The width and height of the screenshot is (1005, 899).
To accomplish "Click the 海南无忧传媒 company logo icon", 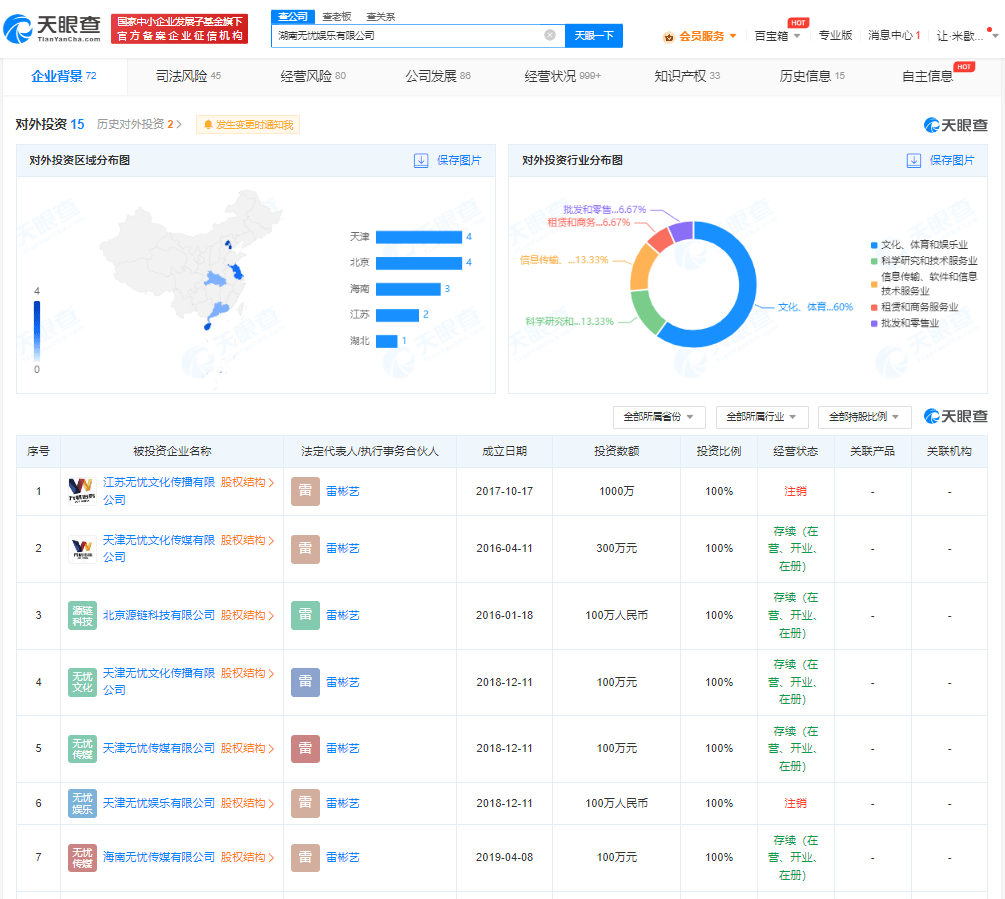I will (x=82, y=857).
